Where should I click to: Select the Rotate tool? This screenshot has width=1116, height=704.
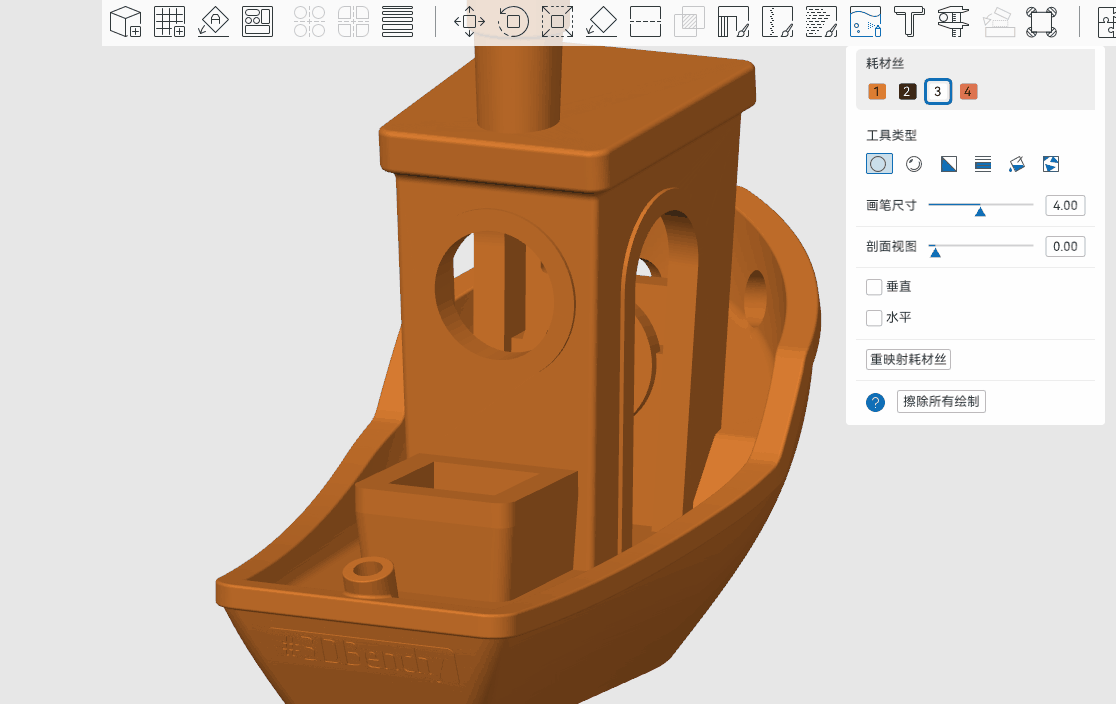(513, 21)
